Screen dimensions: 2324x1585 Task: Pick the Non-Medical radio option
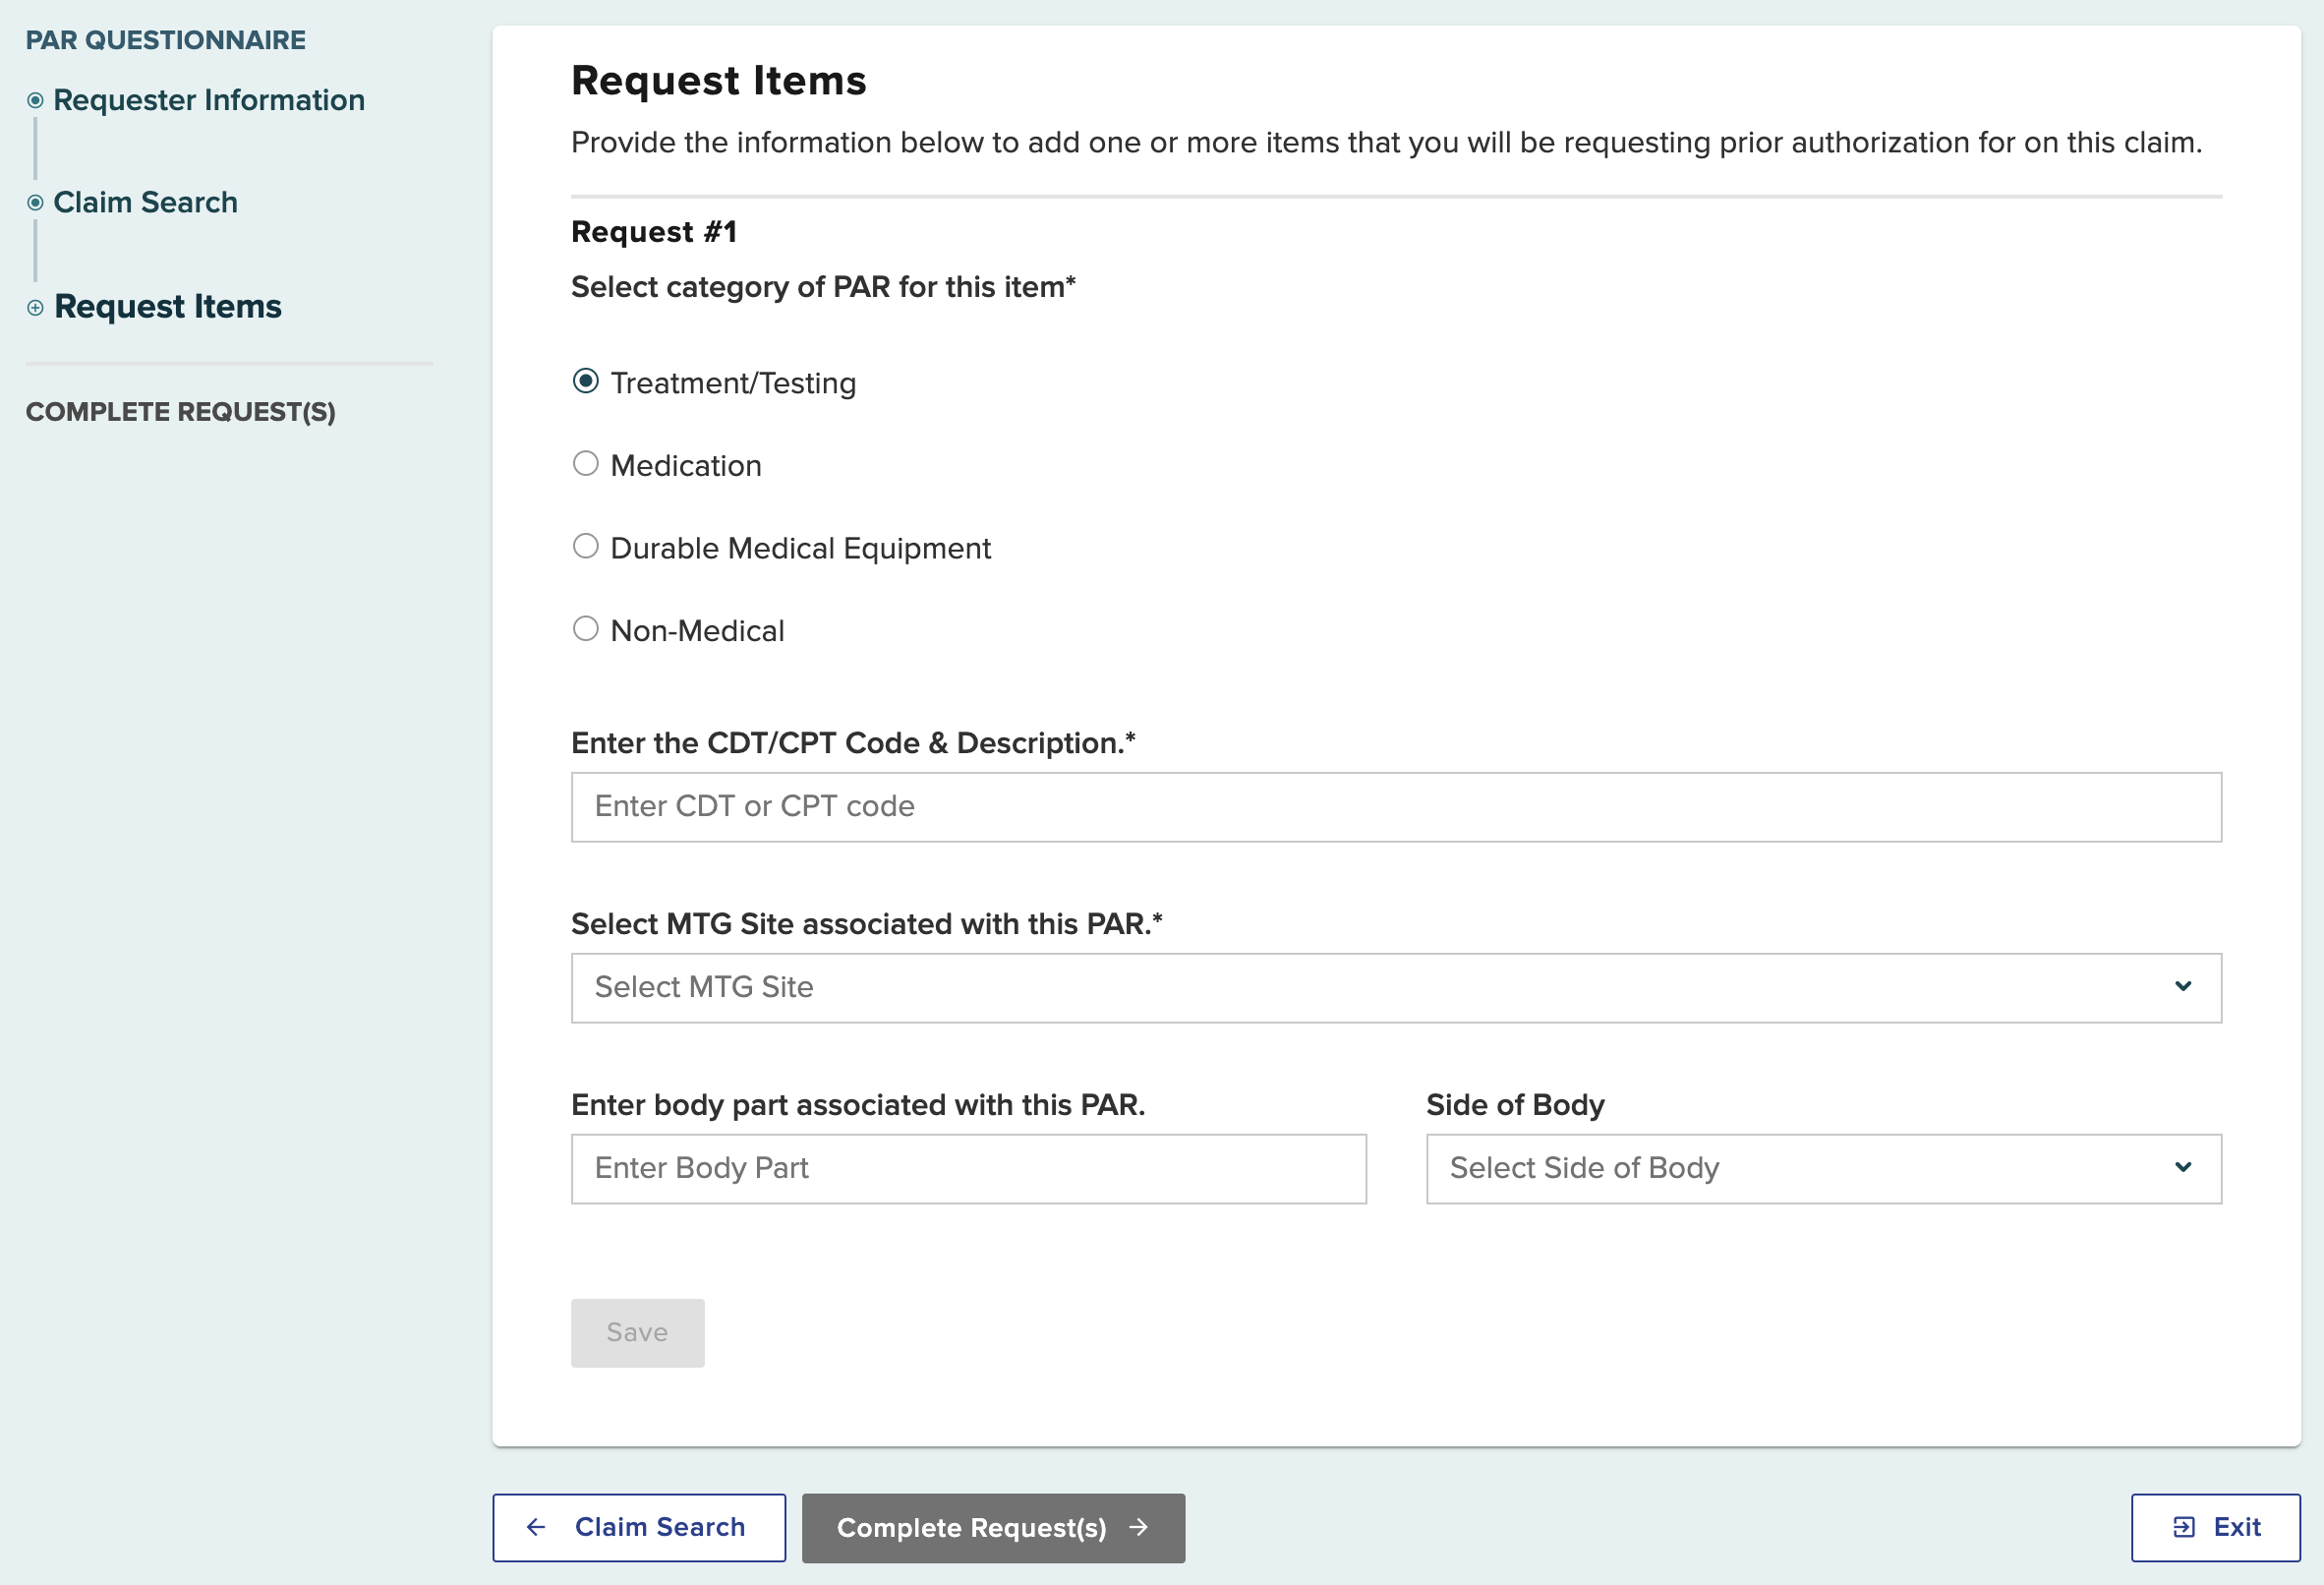pos(586,629)
